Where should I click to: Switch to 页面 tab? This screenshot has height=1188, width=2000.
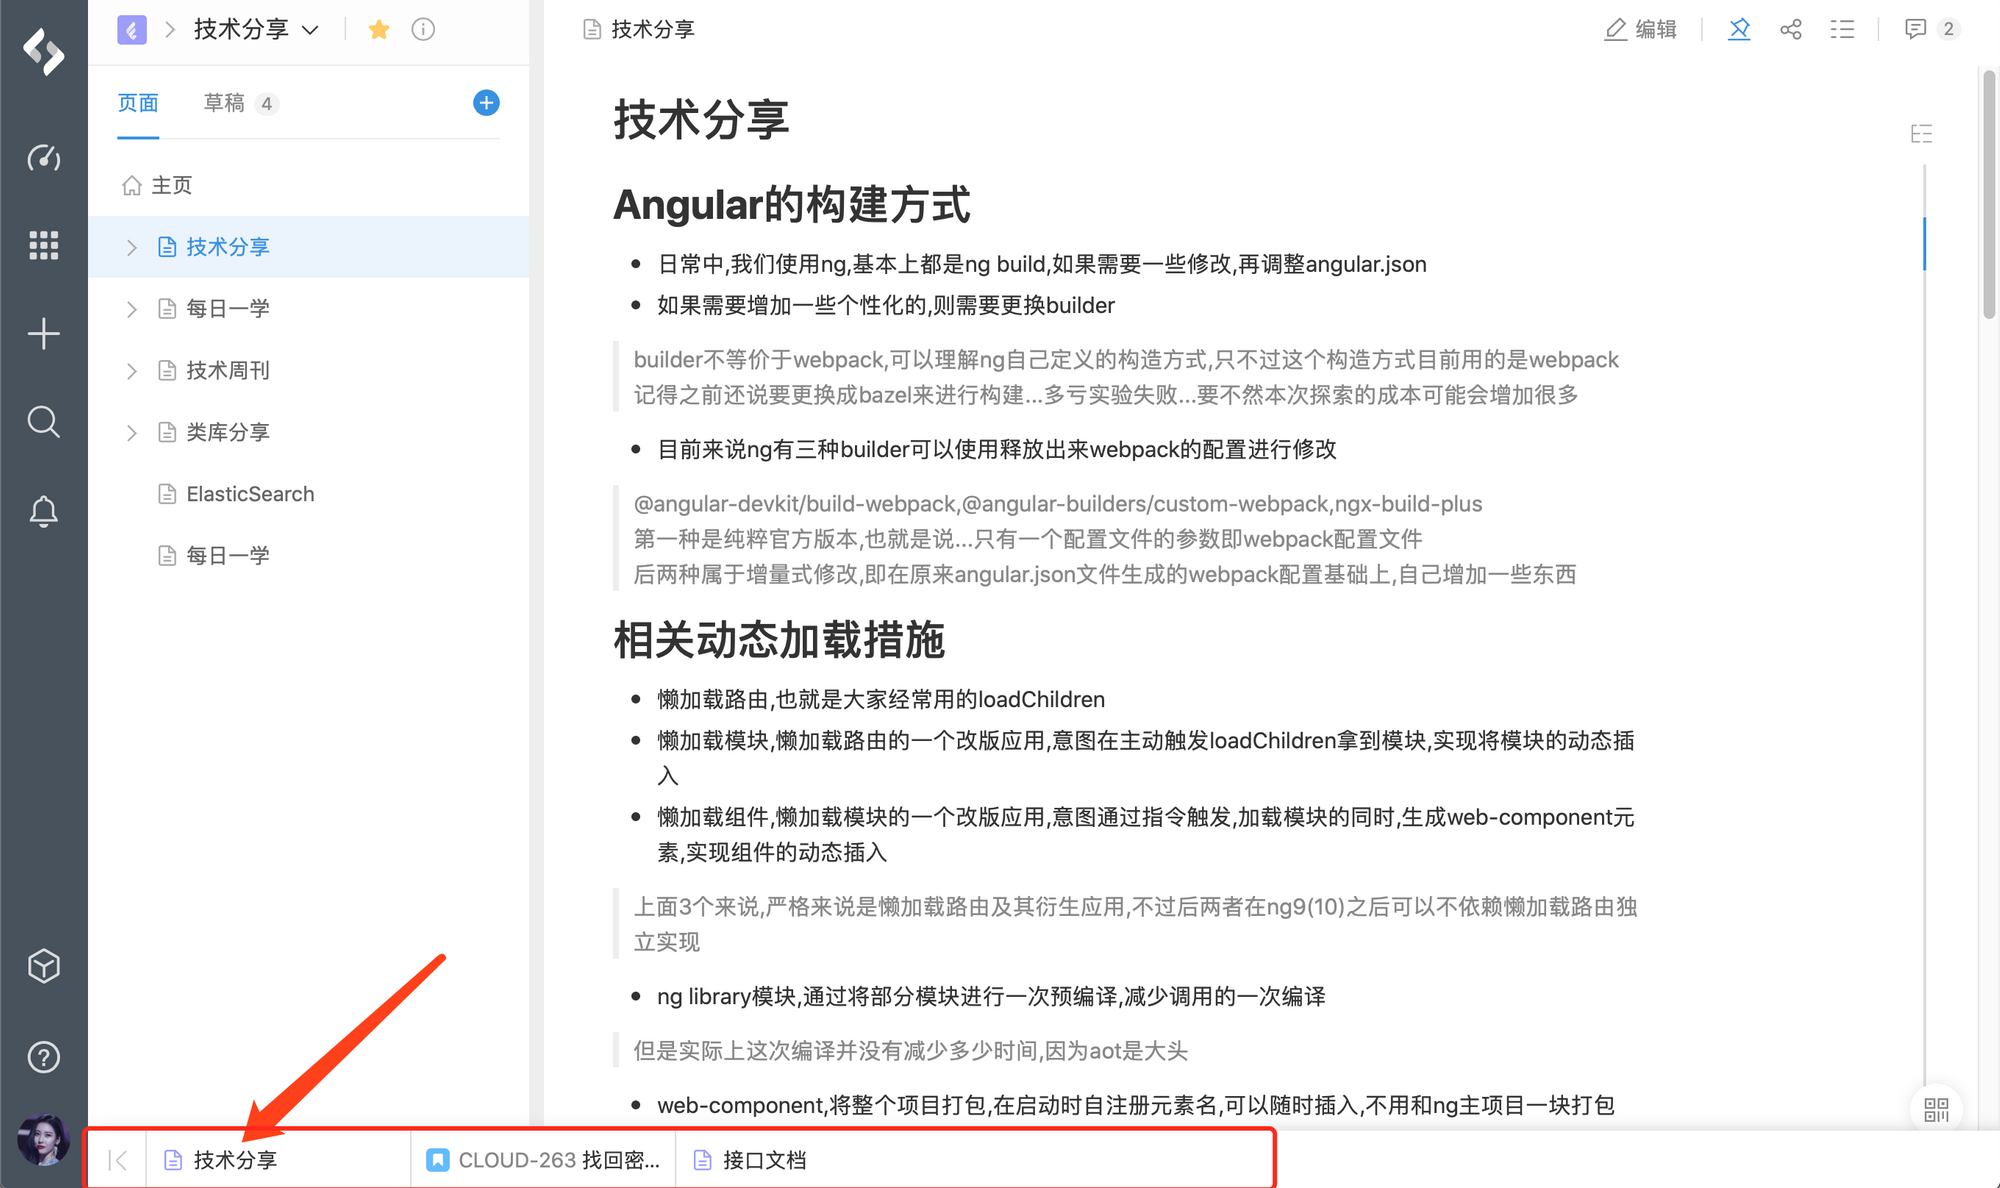138,103
